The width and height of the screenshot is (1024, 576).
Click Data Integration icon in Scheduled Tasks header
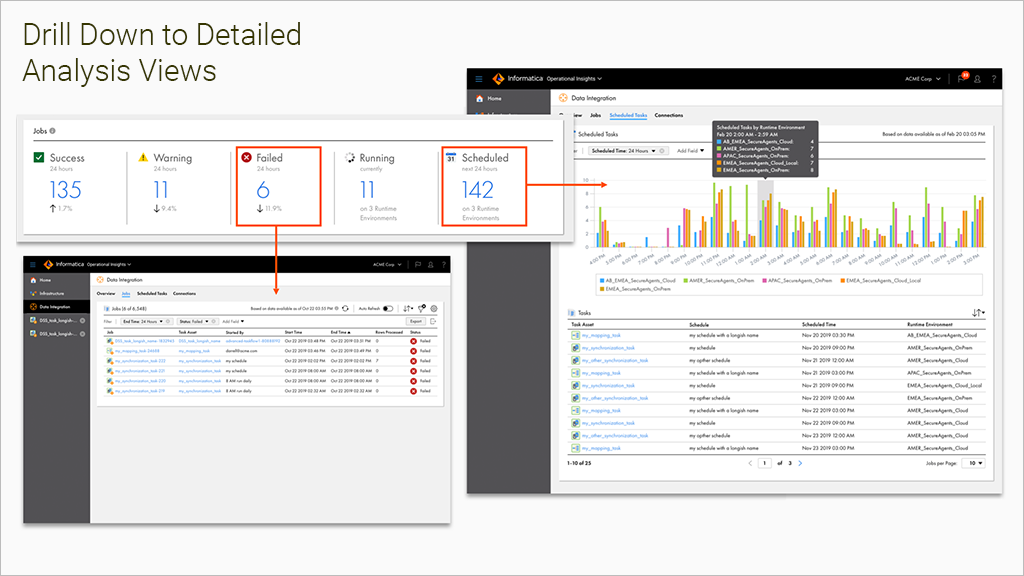click(x=563, y=98)
